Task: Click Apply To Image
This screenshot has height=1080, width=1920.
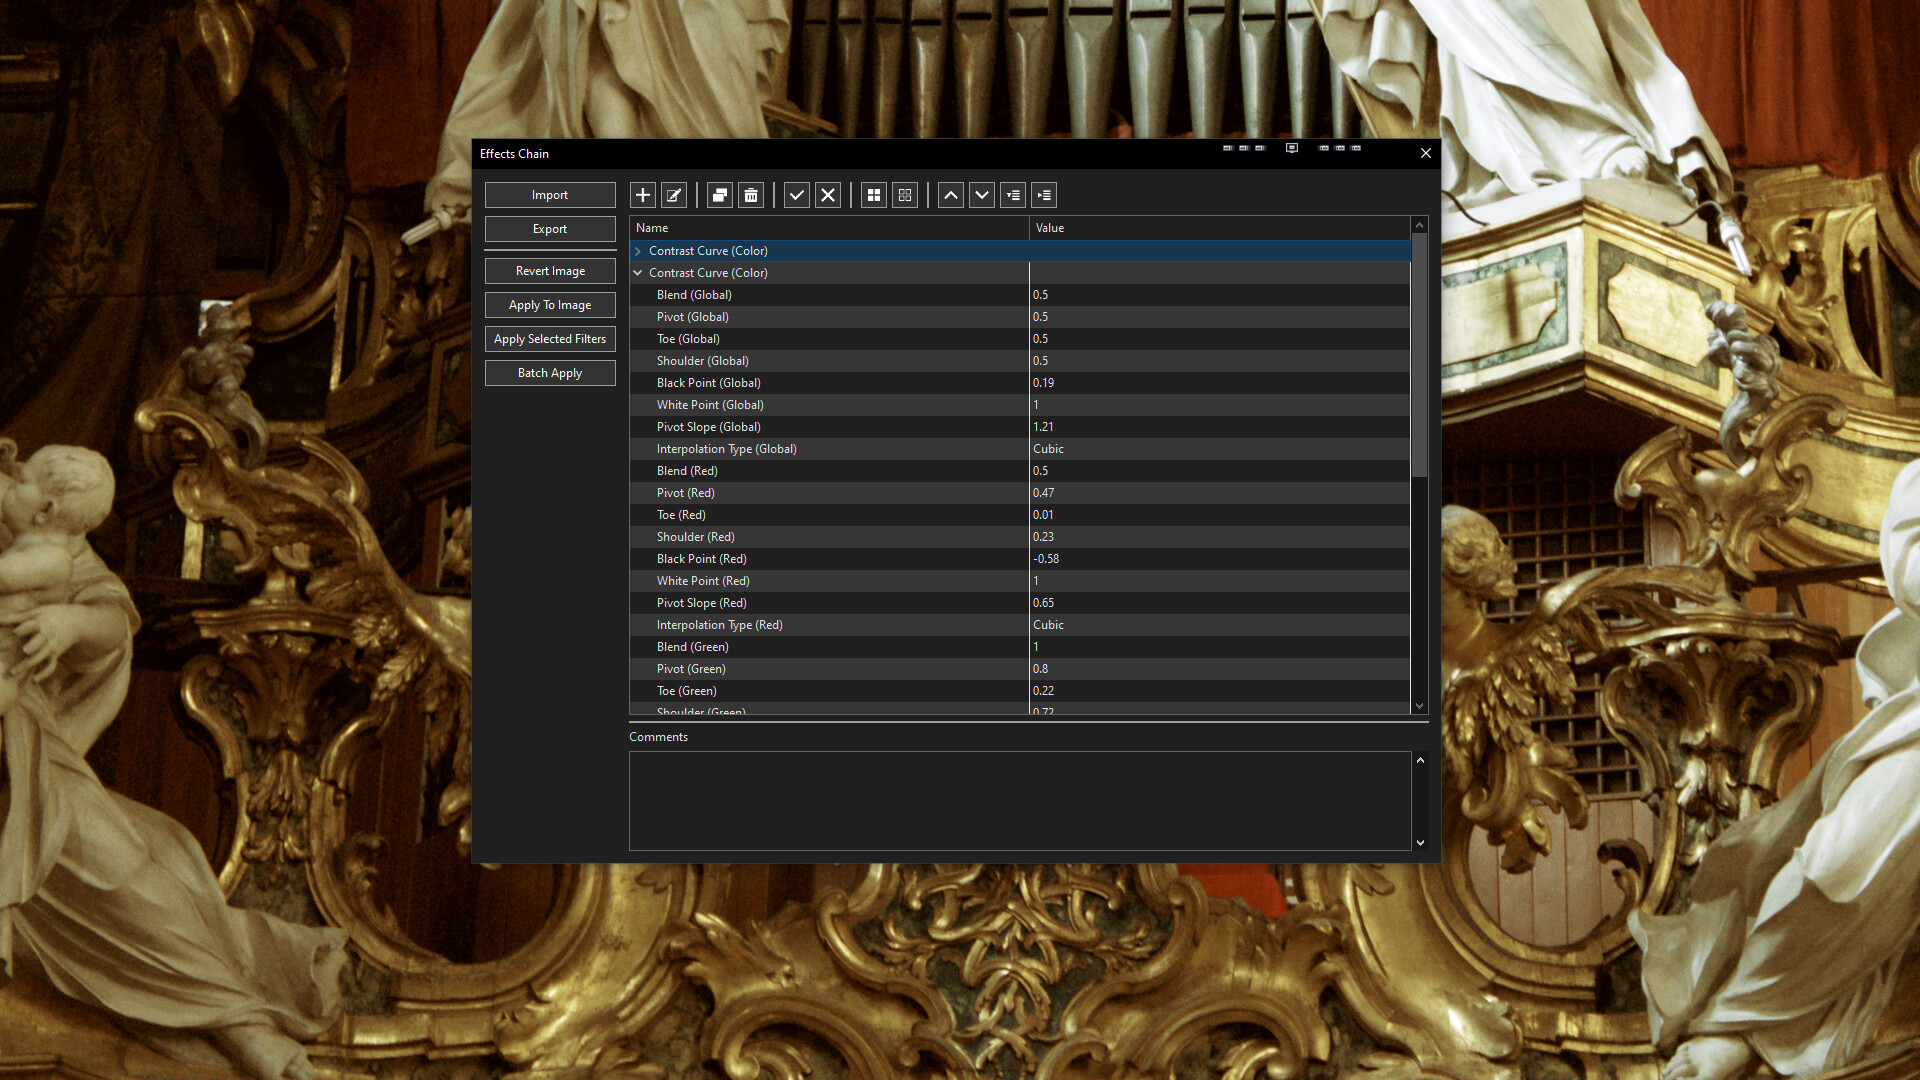Action: point(550,305)
